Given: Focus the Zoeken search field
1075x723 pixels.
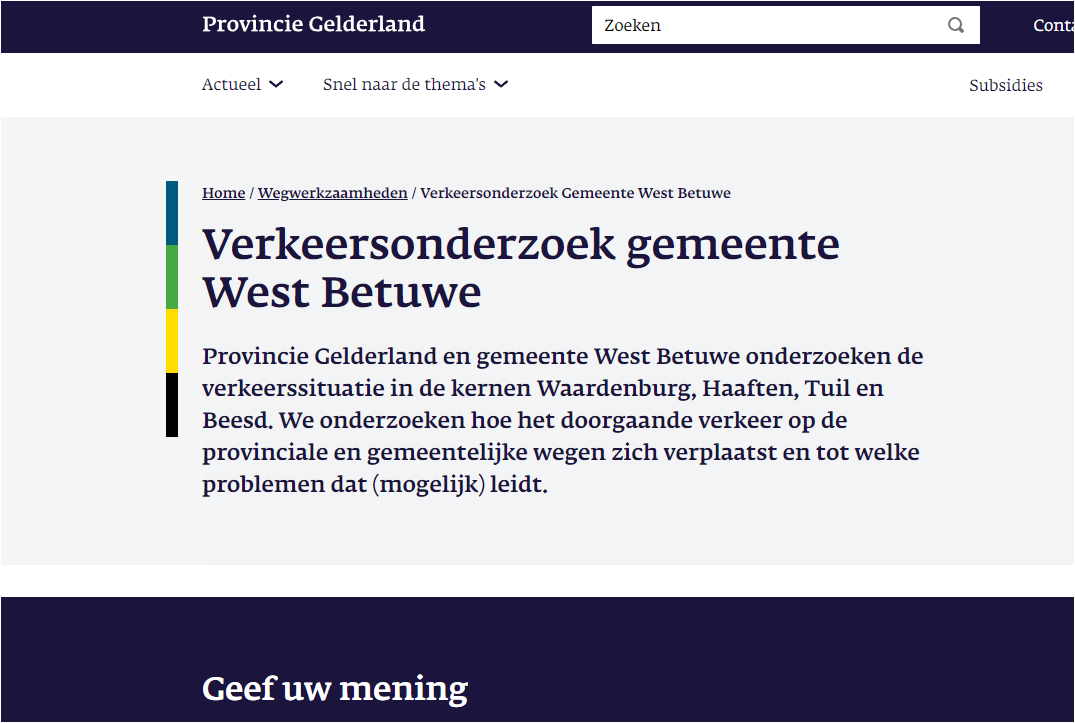Looking at the screenshot, I should 786,25.
